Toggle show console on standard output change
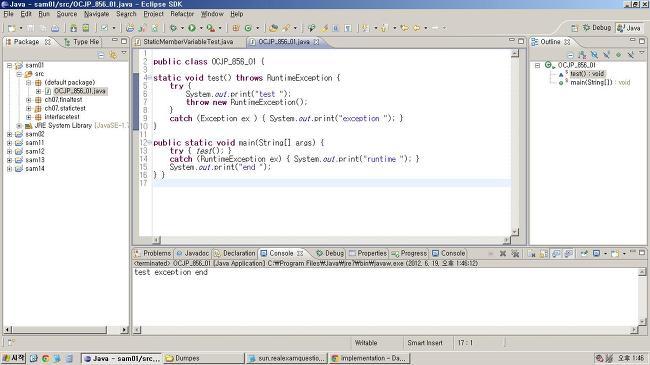 pos(556,253)
